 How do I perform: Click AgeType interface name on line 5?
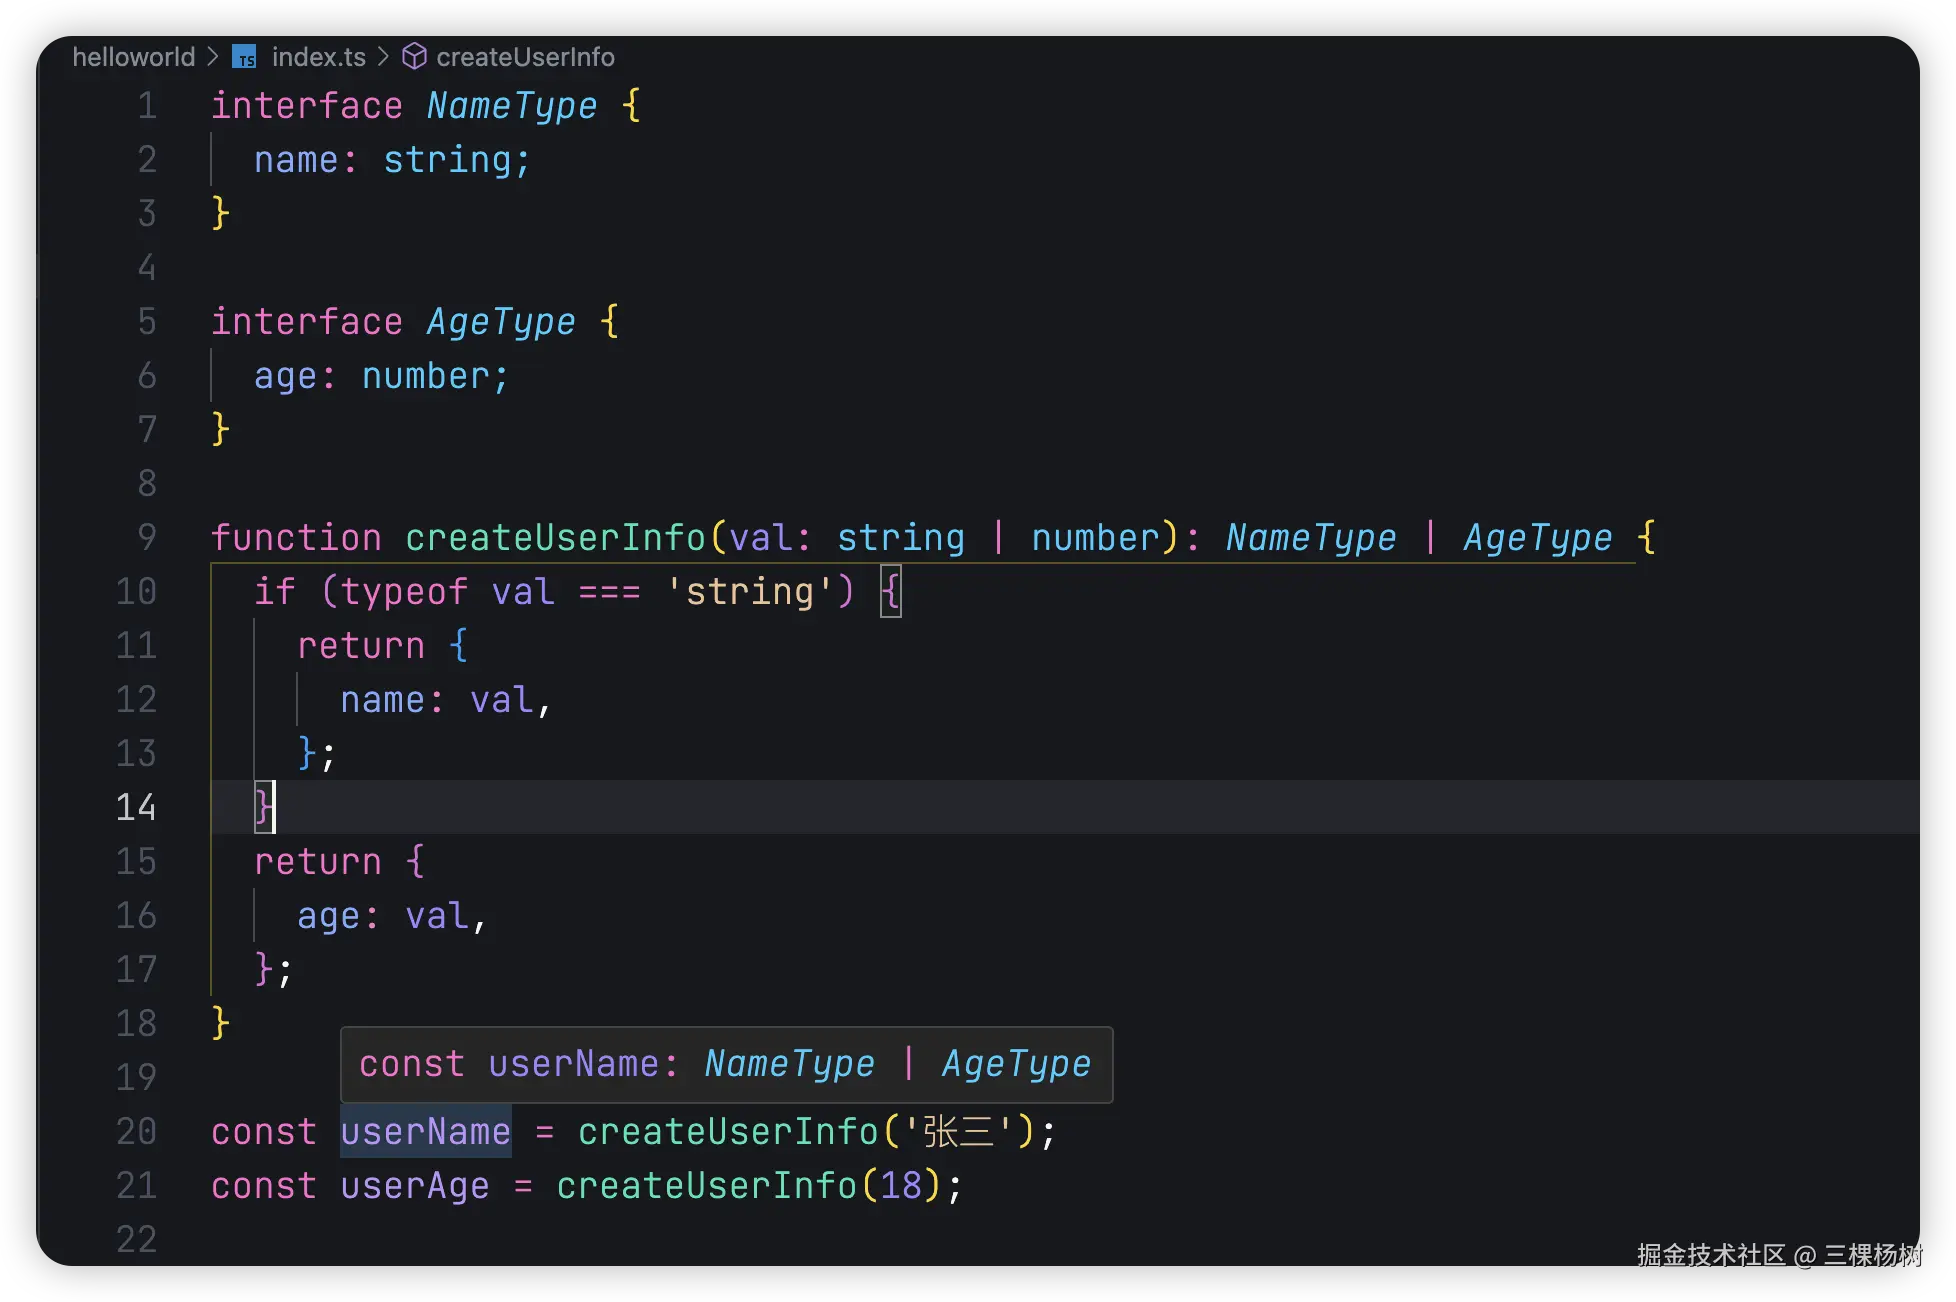coord(501,322)
